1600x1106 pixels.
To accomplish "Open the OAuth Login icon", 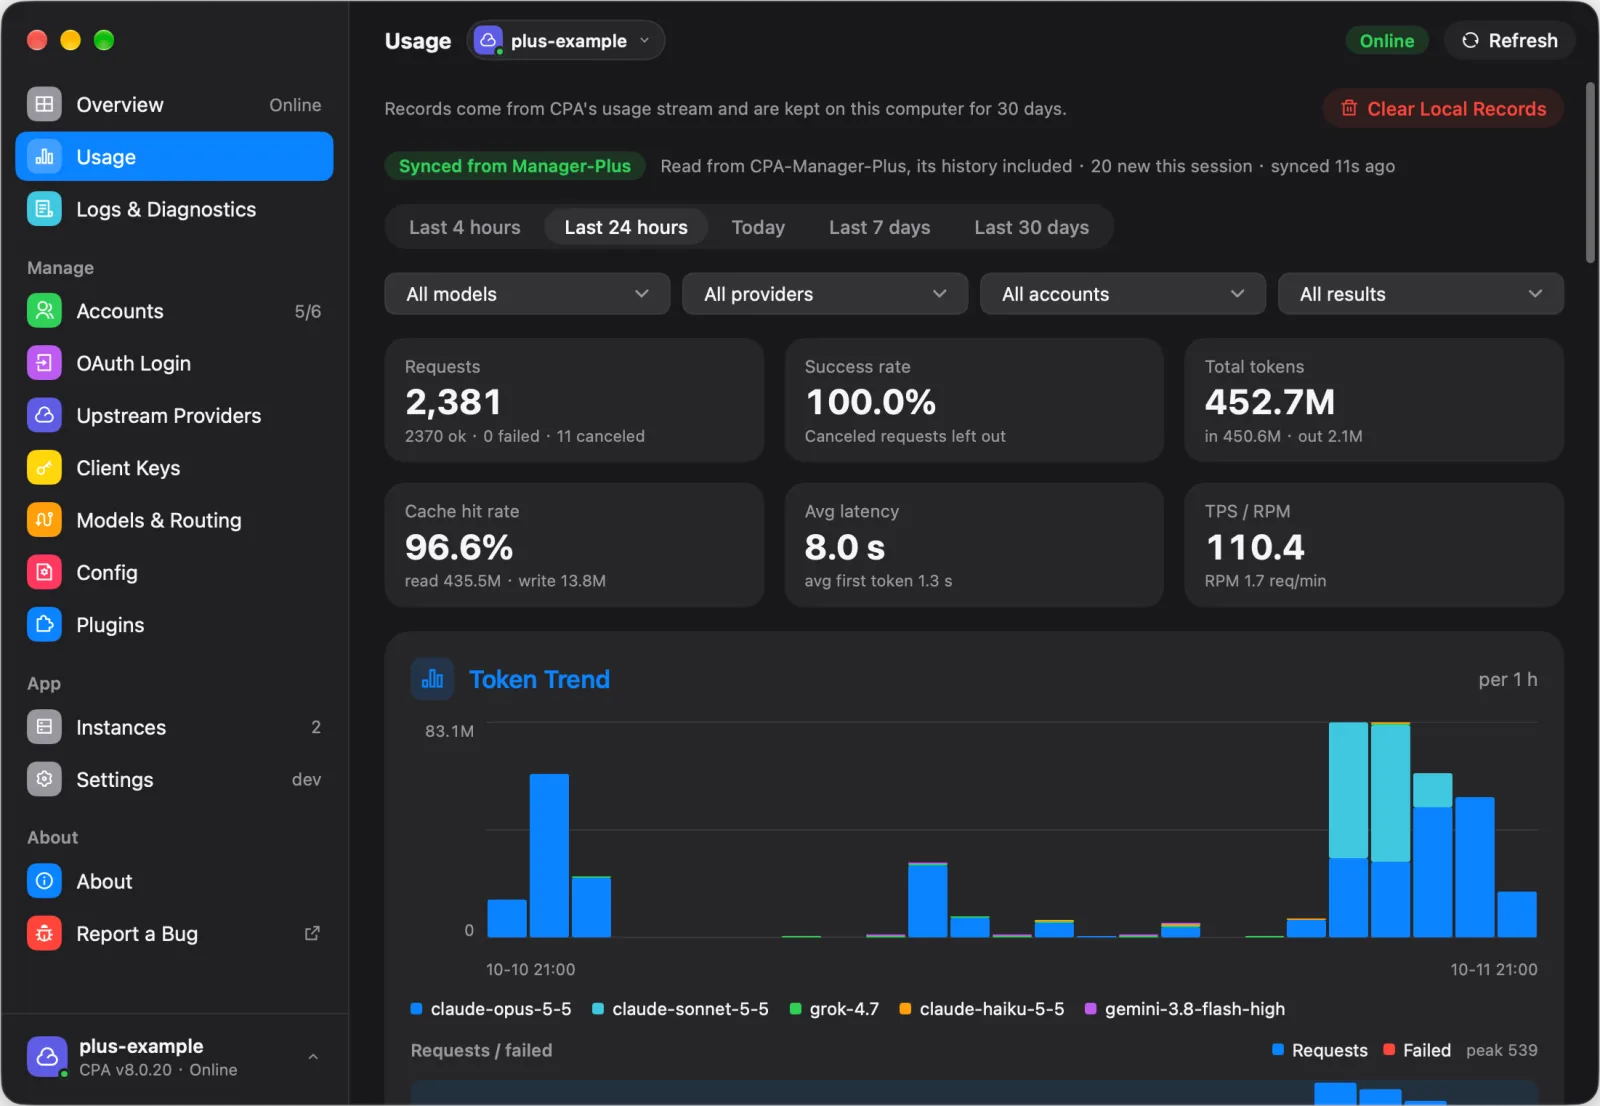I will coord(44,363).
